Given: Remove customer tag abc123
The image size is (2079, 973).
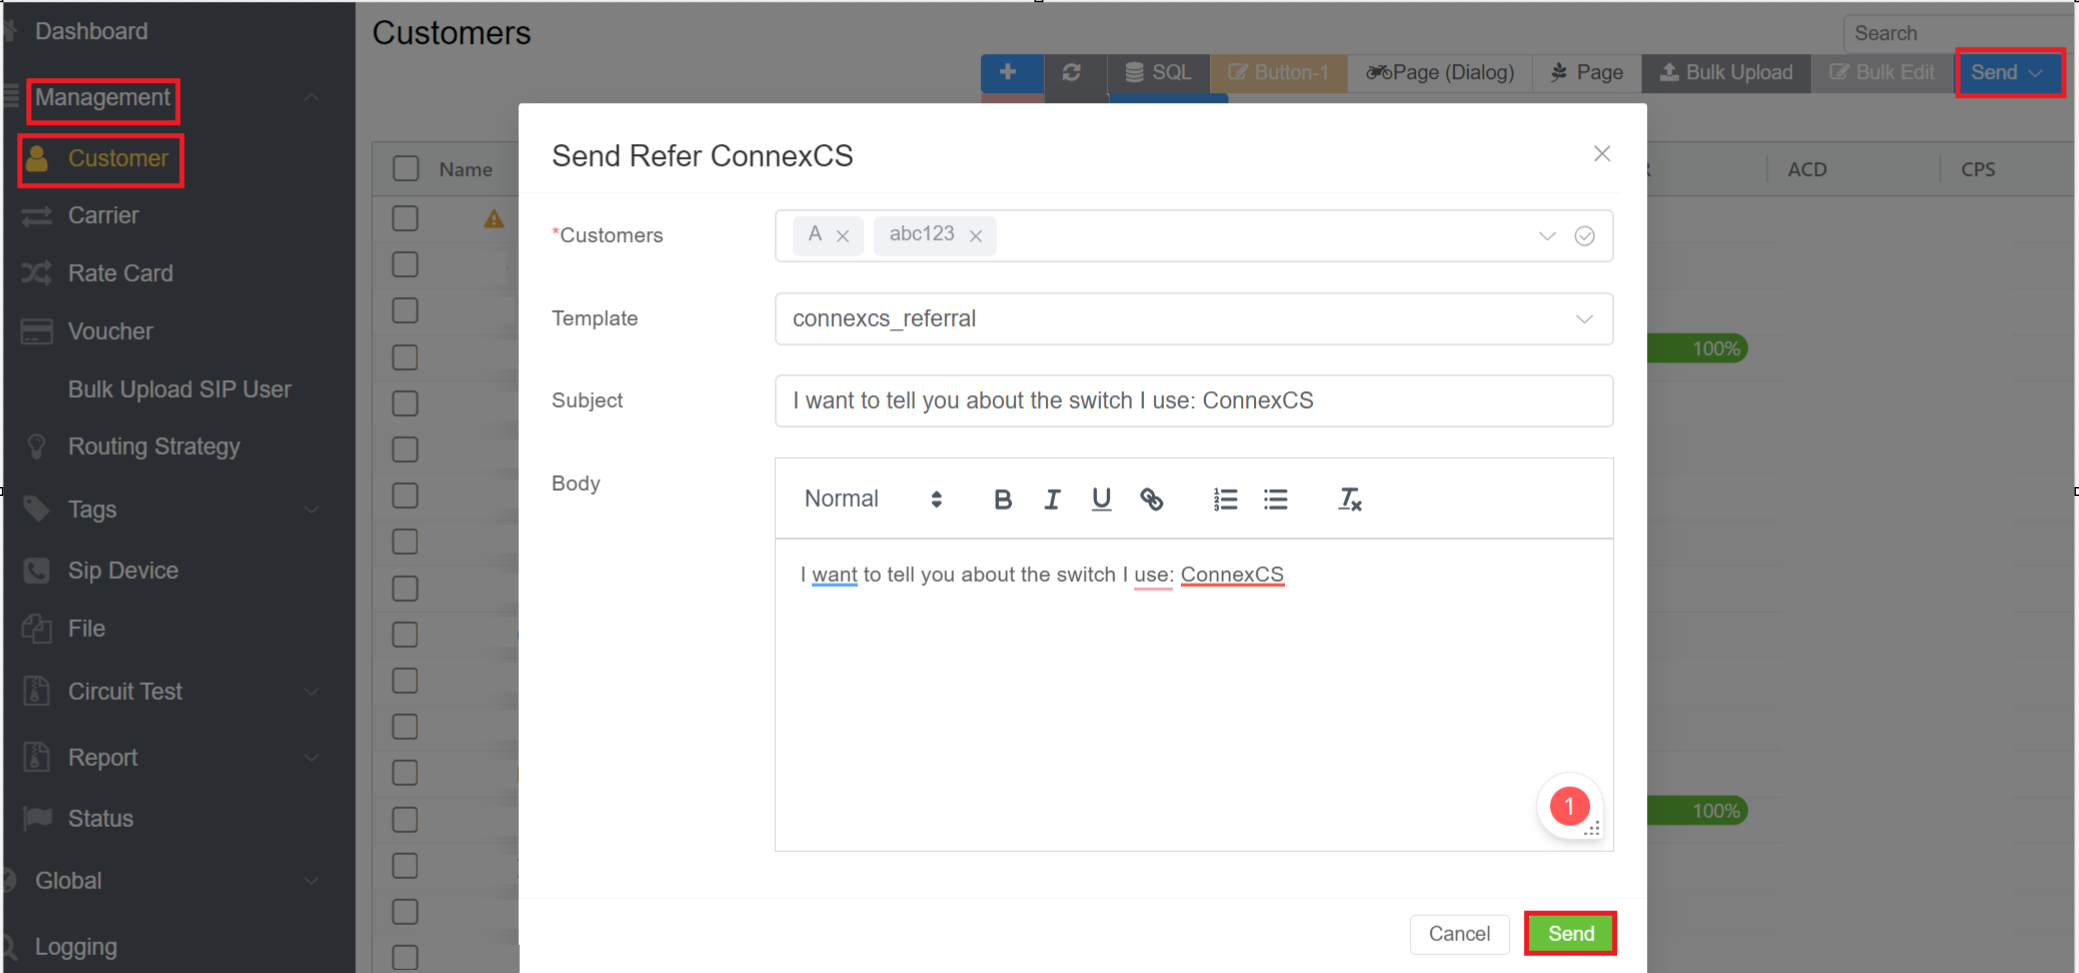Looking at the screenshot, I should (x=976, y=236).
